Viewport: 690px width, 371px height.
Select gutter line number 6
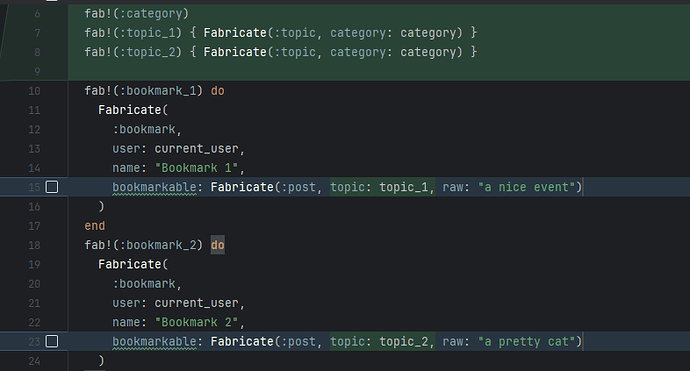click(37, 14)
